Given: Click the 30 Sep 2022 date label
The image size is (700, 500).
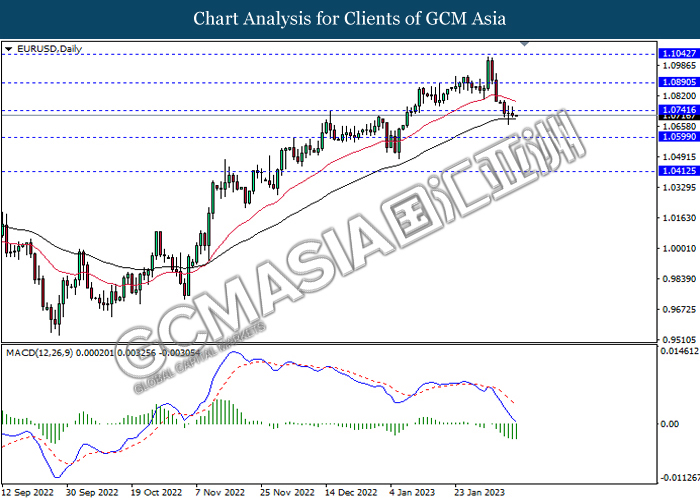Looking at the screenshot, I should (92, 492).
